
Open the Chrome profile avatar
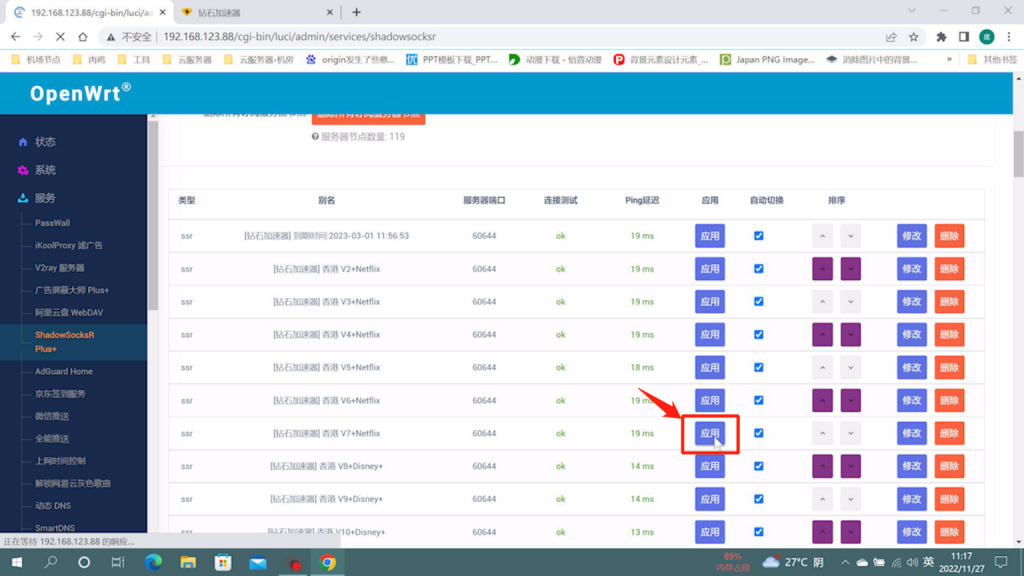(987, 37)
